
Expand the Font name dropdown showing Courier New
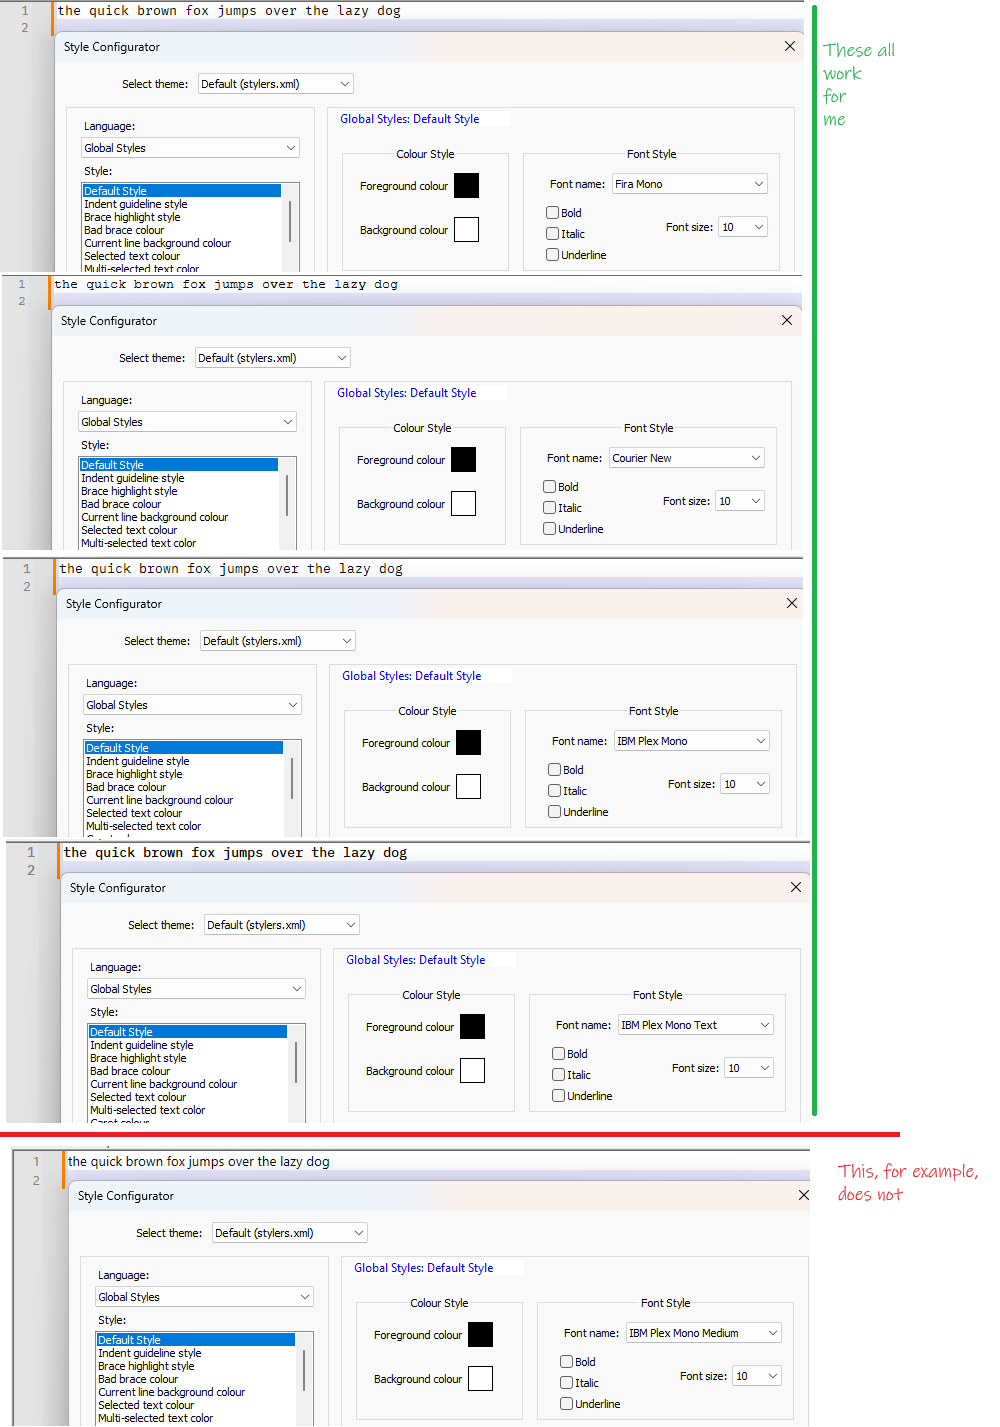[686, 458]
